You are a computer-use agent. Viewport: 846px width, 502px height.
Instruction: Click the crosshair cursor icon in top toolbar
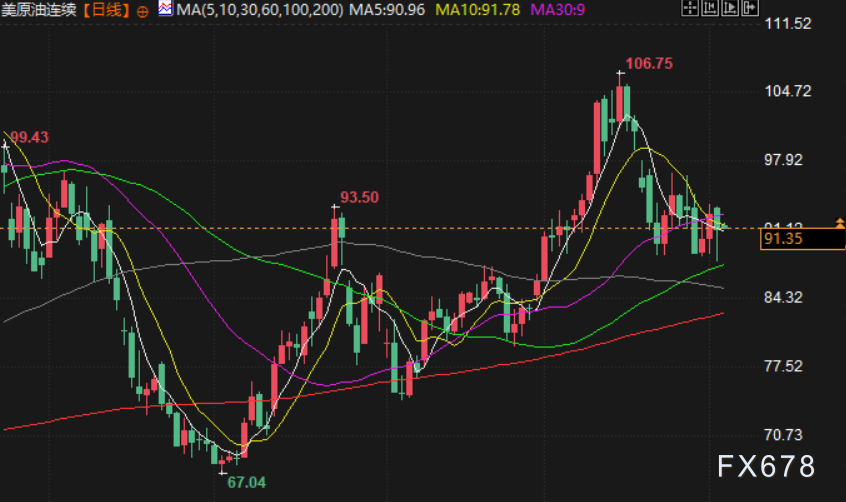point(690,8)
